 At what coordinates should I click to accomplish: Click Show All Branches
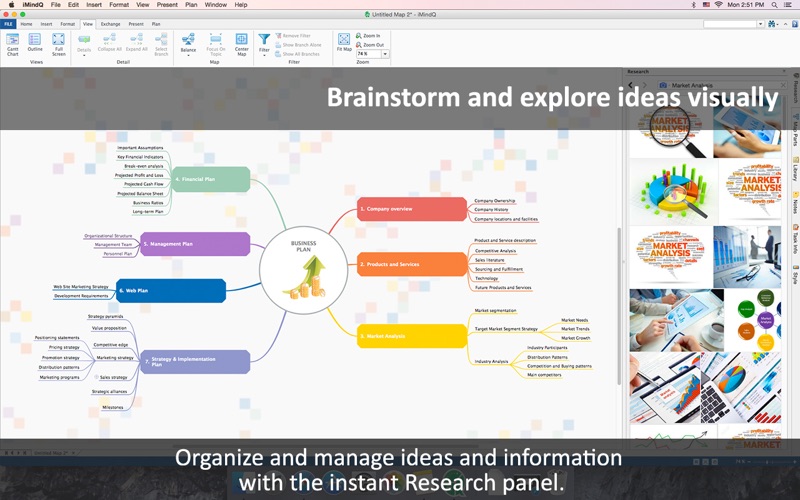[x=297, y=54]
